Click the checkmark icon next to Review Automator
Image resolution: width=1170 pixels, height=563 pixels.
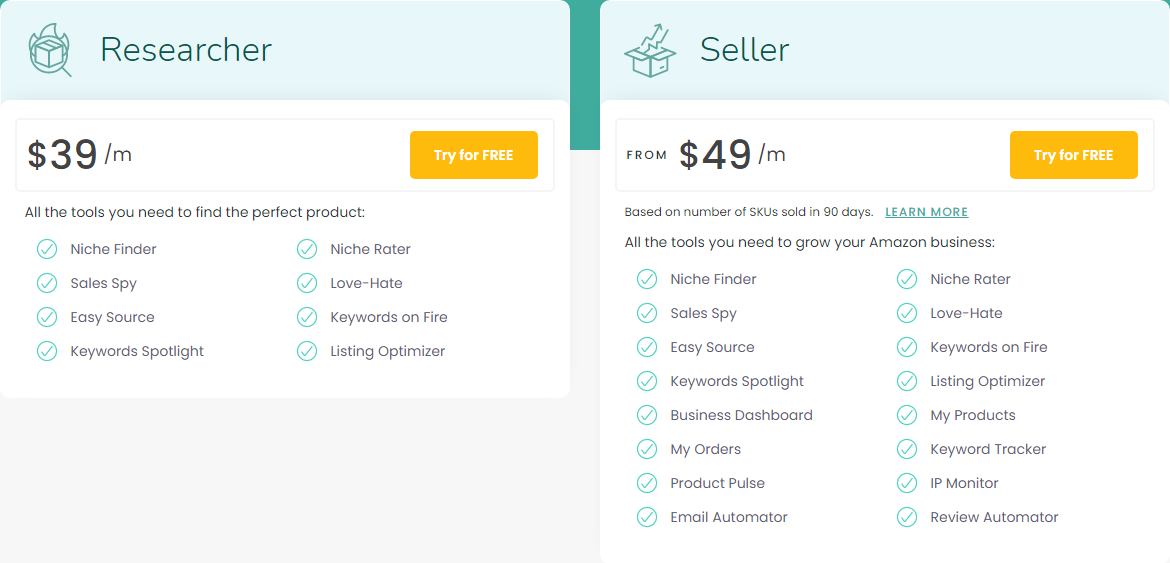coord(907,517)
